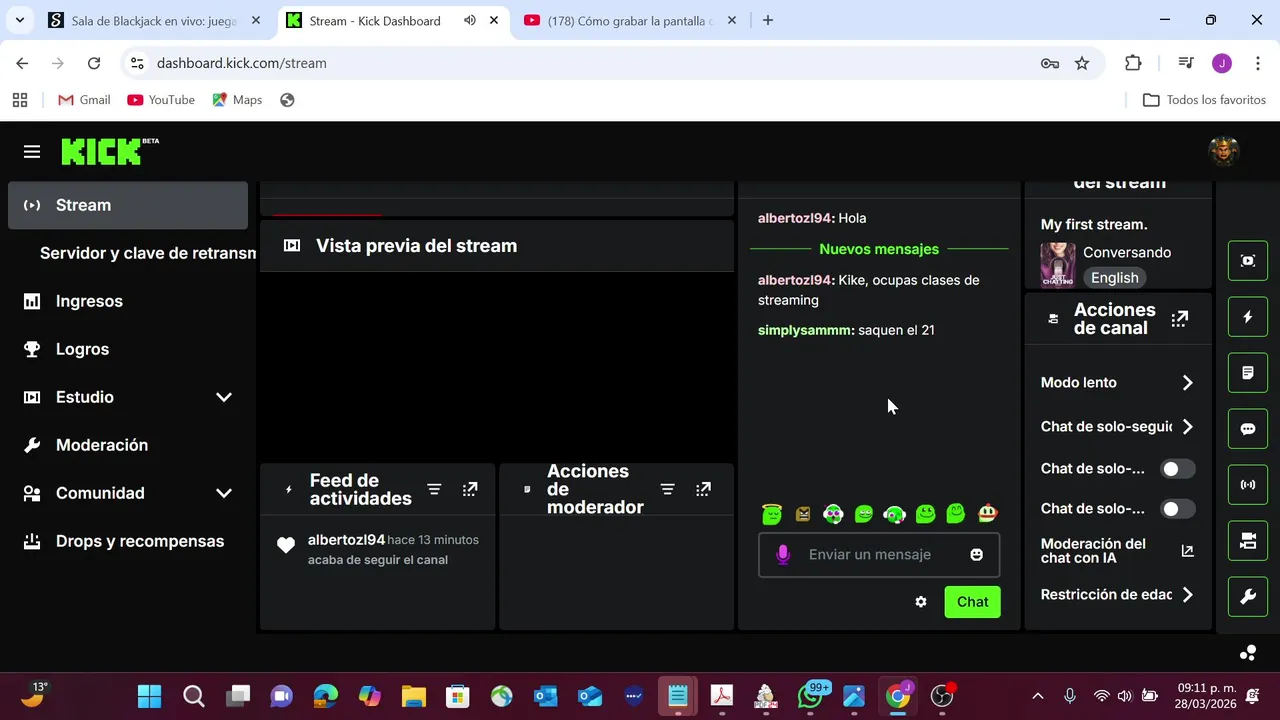
Task: Open the user avatar in the Kick header
Action: 1224,151
